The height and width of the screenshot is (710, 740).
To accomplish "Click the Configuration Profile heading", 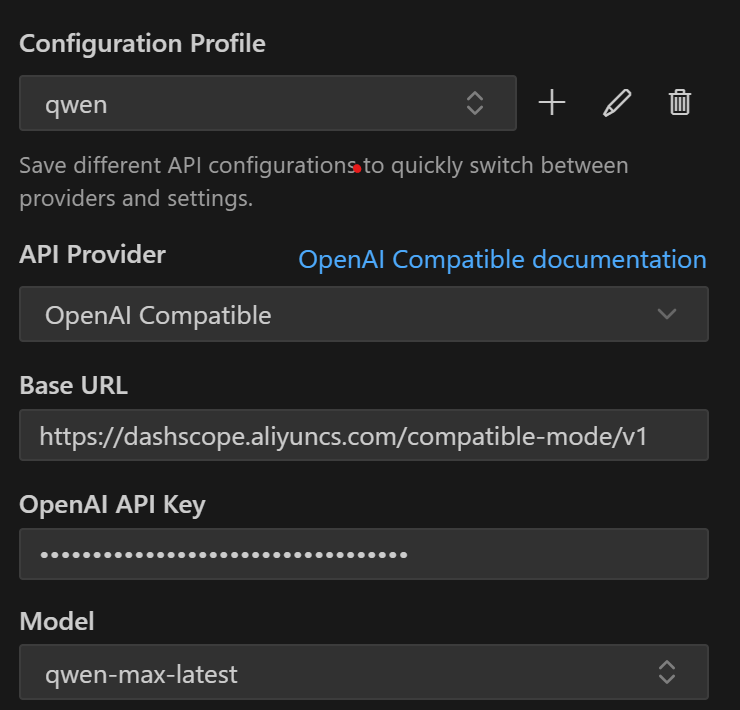I will [x=142, y=44].
